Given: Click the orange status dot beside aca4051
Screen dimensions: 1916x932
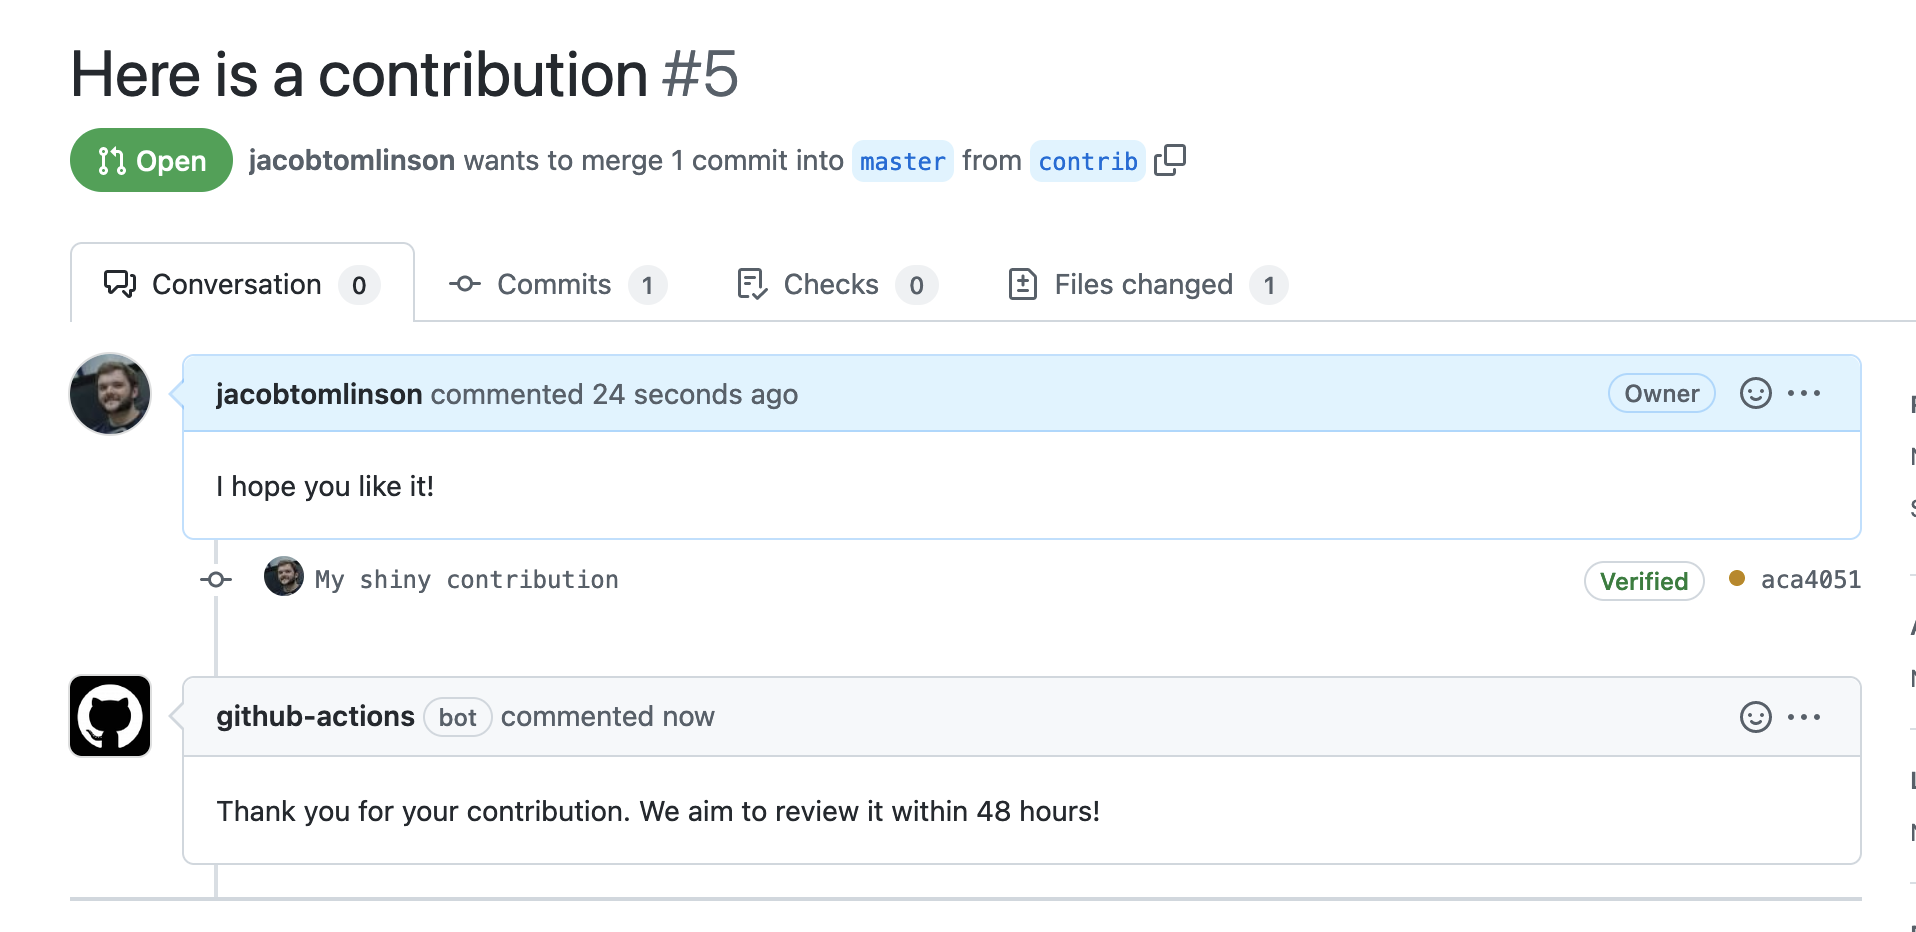Looking at the screenshot, I should coord(1737,579).
